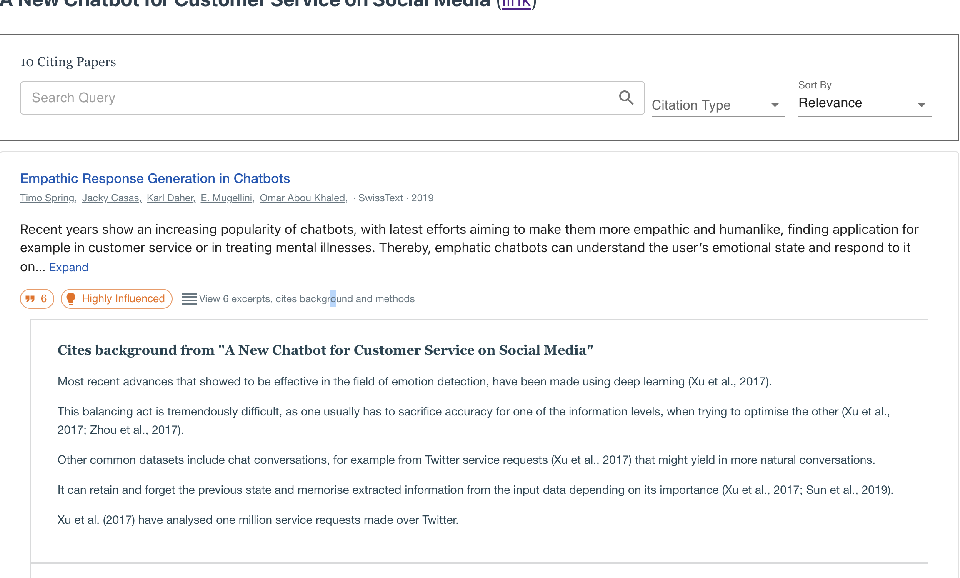
Task: Click the three-line excerpts list icon
Action: pyautogui.click(x=189, y=299)
